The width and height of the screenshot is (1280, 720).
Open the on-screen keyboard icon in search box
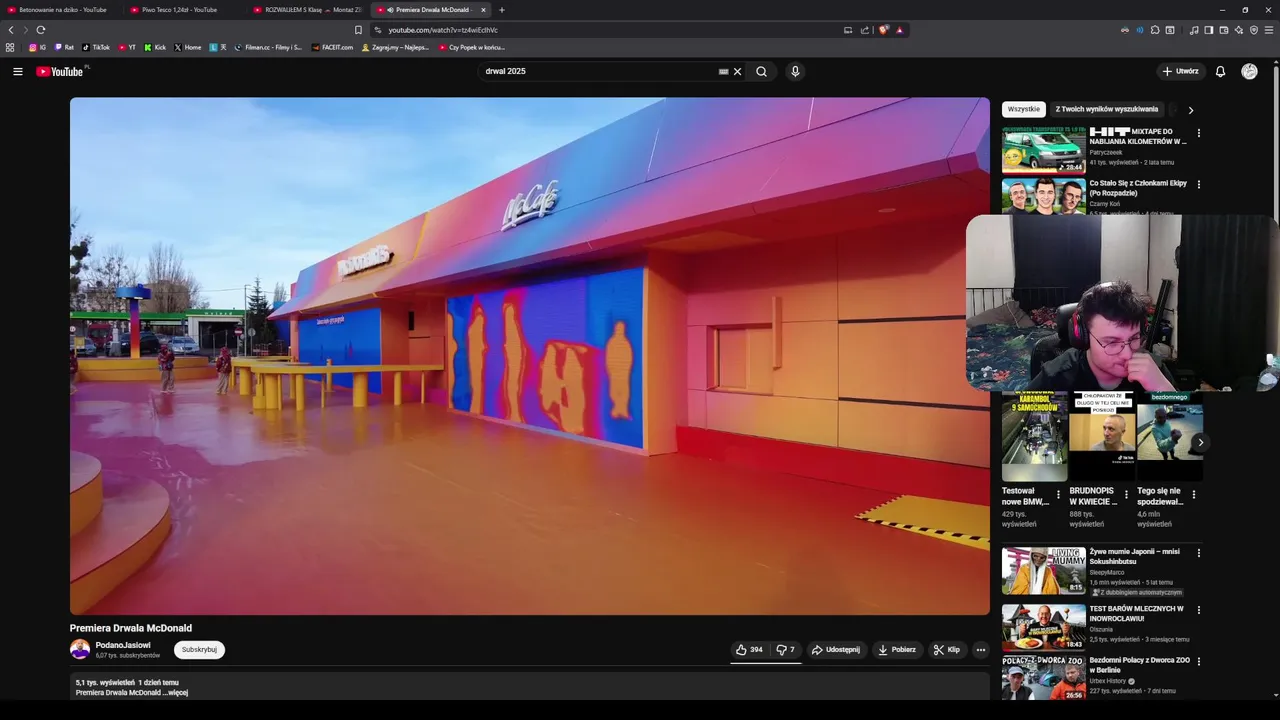723,71
